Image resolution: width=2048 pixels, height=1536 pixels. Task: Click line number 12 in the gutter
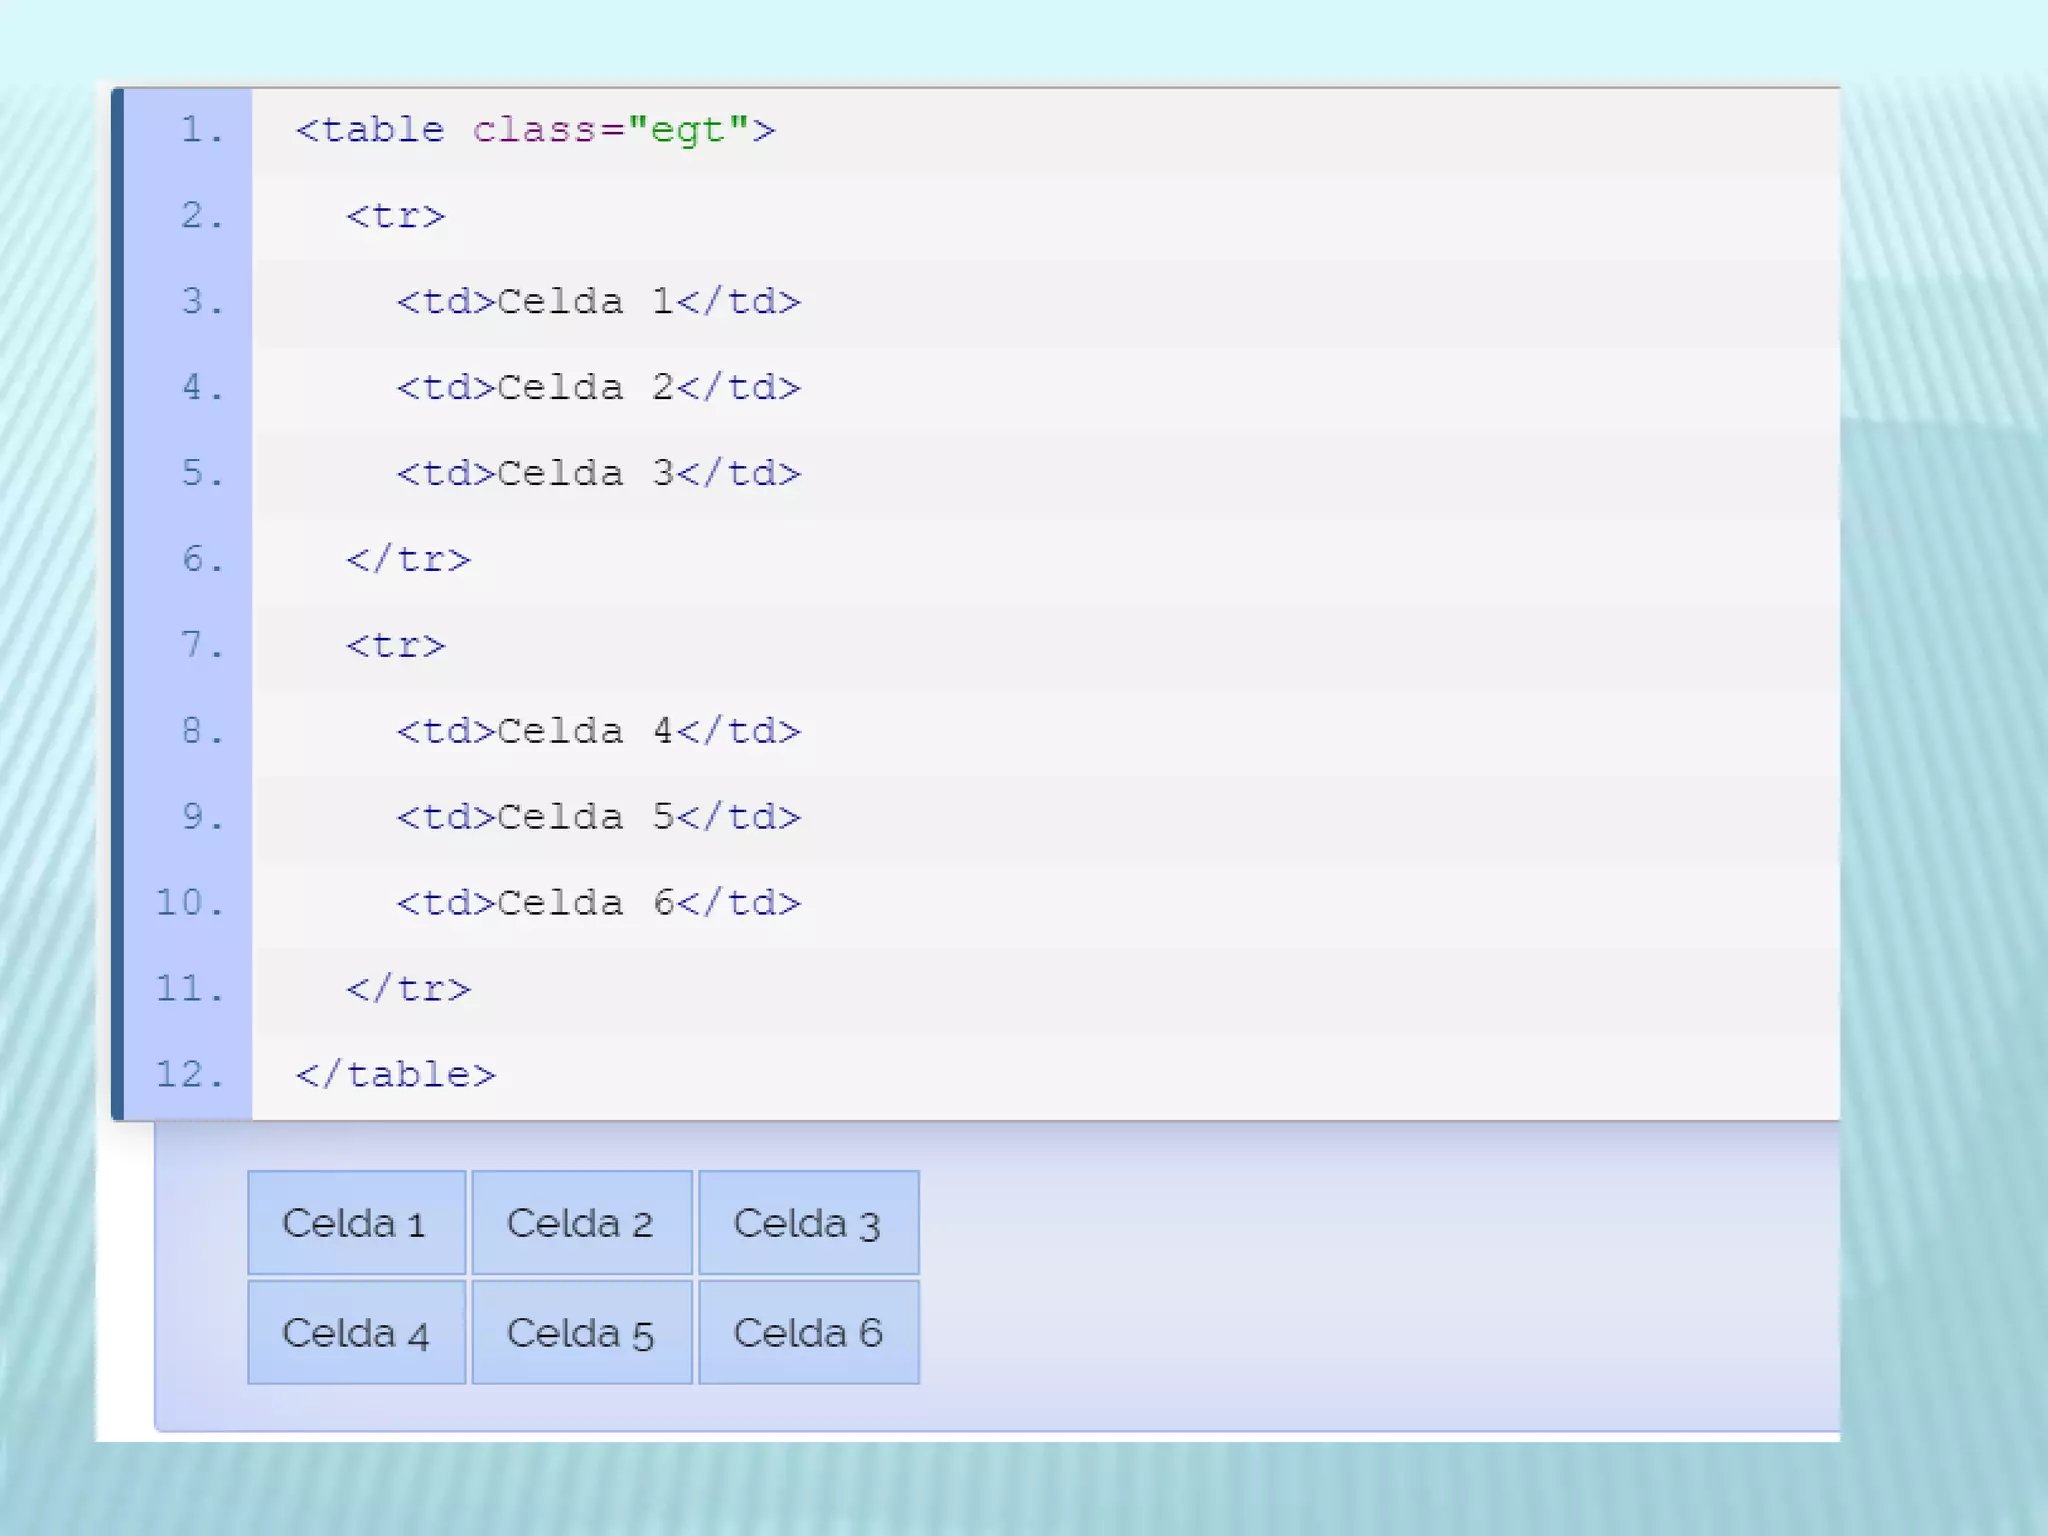click(190, 1074)
